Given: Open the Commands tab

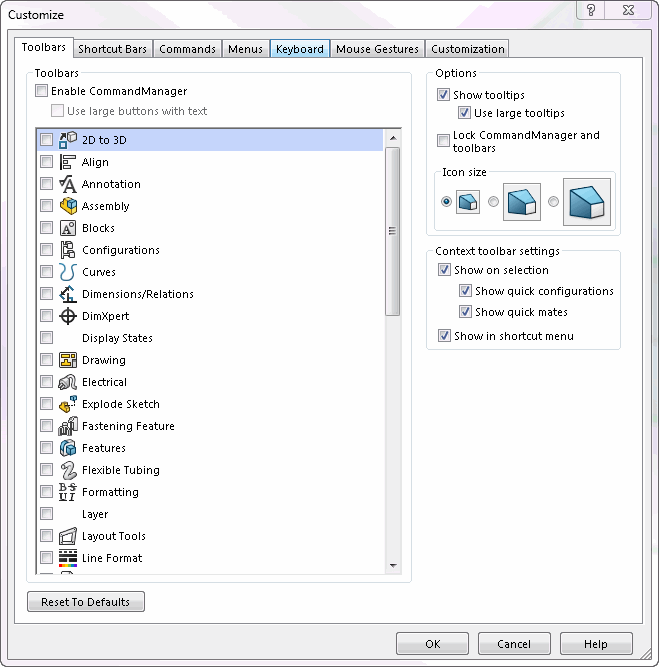Looking at the screenshot, I should pos(187,49).
